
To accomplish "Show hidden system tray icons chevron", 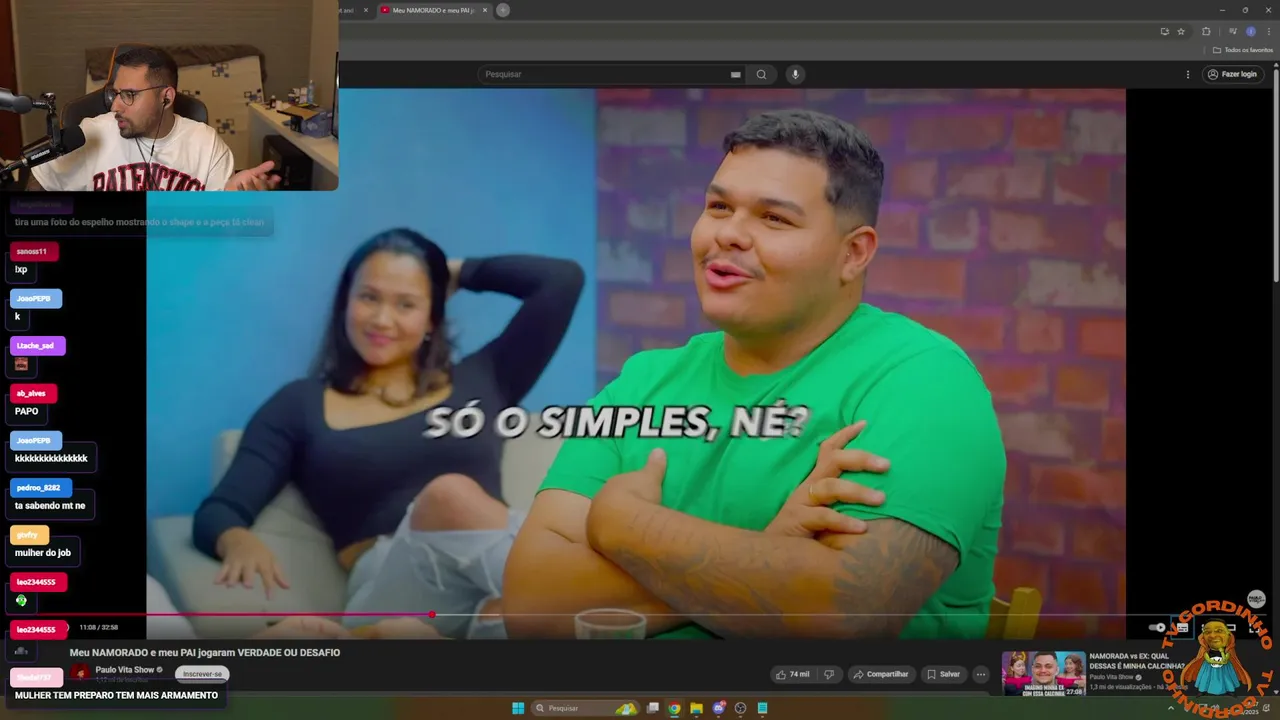I will pyautogui.click(x=1171, y=708).
